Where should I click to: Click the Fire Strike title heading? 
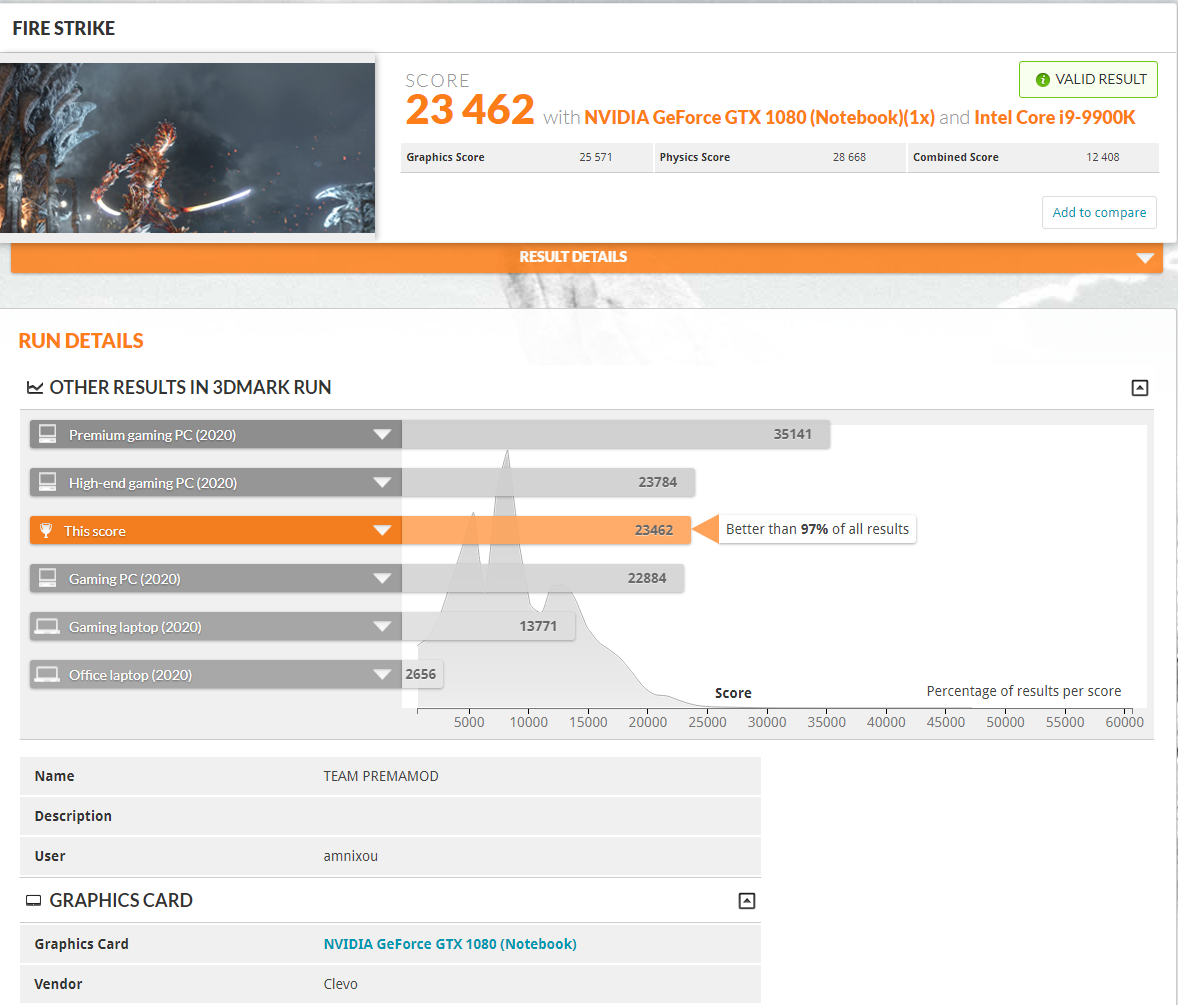(64, 29)
